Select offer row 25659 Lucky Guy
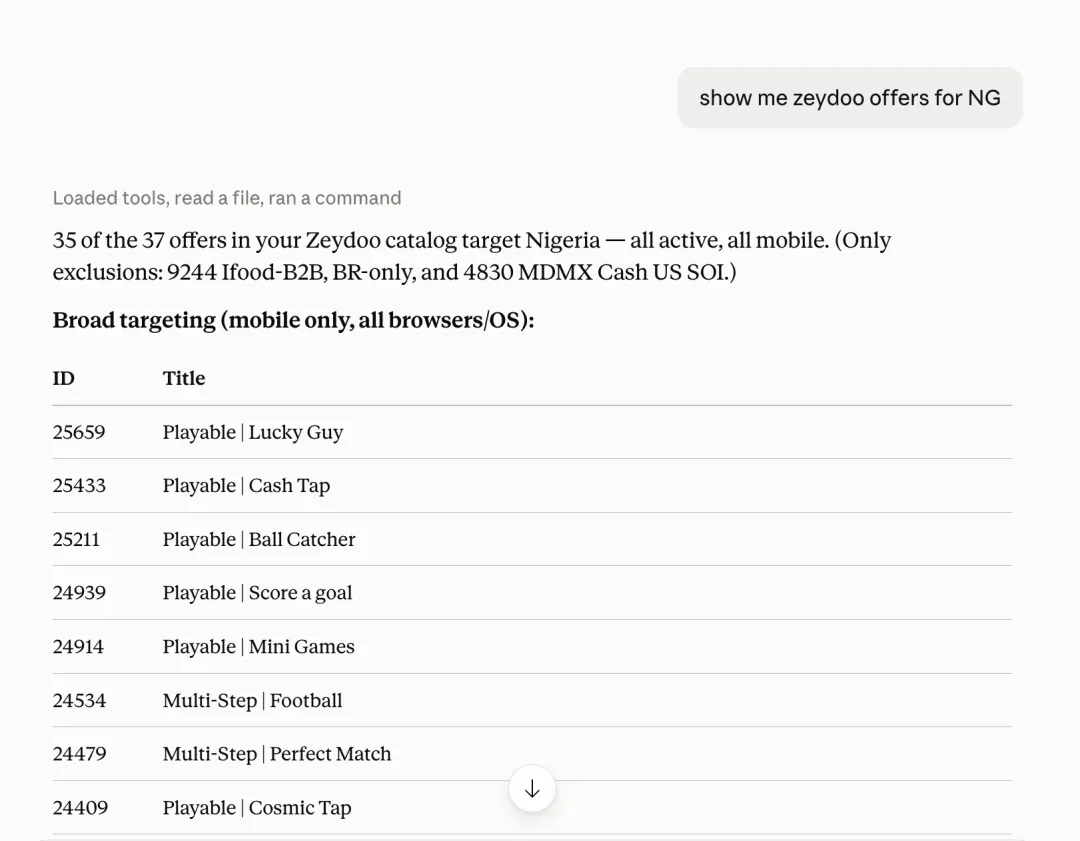The height and width of the screenshot is (841, 1080). (x=532, y=432)
